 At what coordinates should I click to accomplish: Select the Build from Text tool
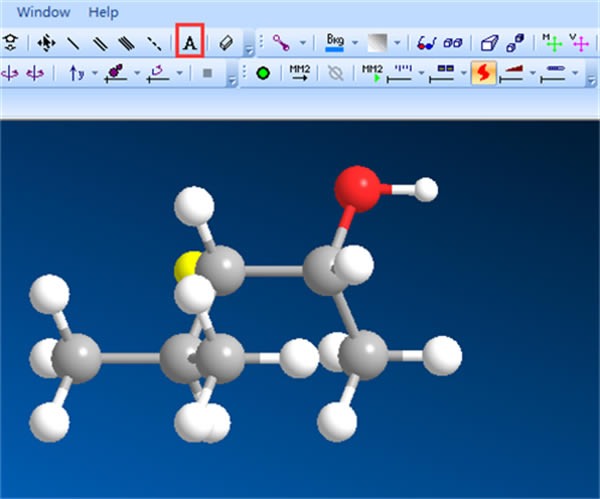[188, 43]
